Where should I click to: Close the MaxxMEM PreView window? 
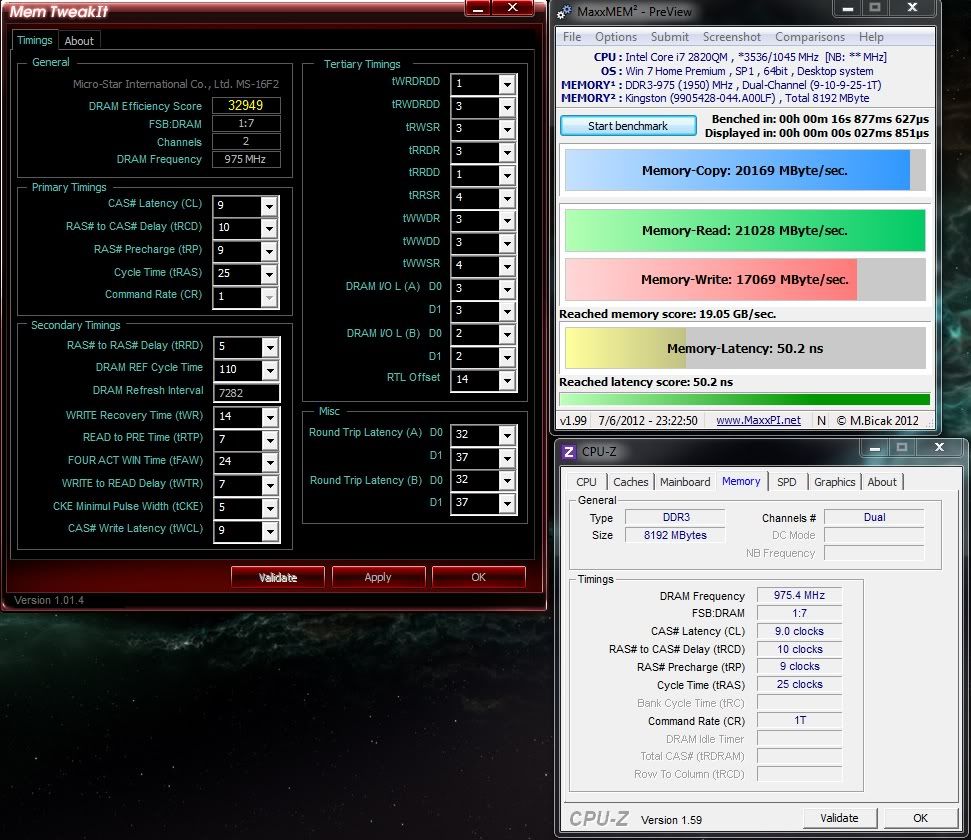(x=912, y=7)
